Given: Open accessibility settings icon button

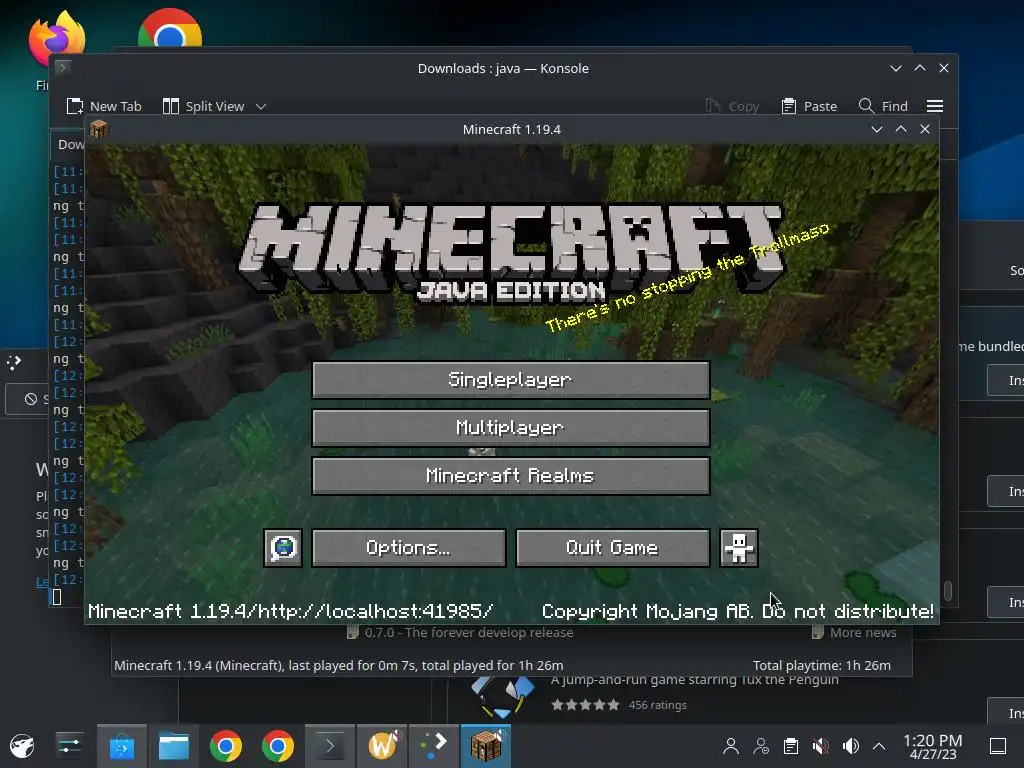Looking at the screenshot, I should pyautogui.click(x=739, y=547).
